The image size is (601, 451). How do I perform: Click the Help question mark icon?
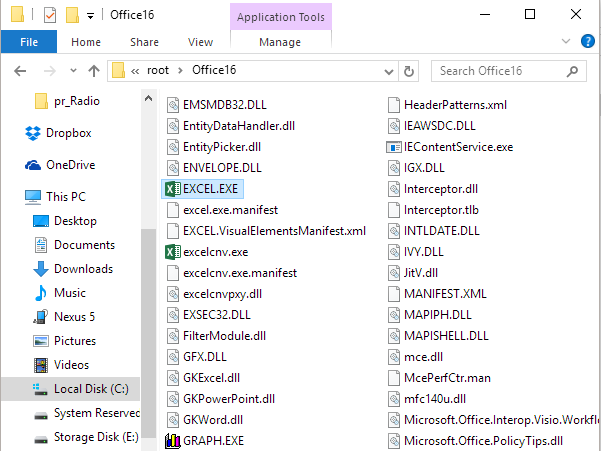coord(588,41)
